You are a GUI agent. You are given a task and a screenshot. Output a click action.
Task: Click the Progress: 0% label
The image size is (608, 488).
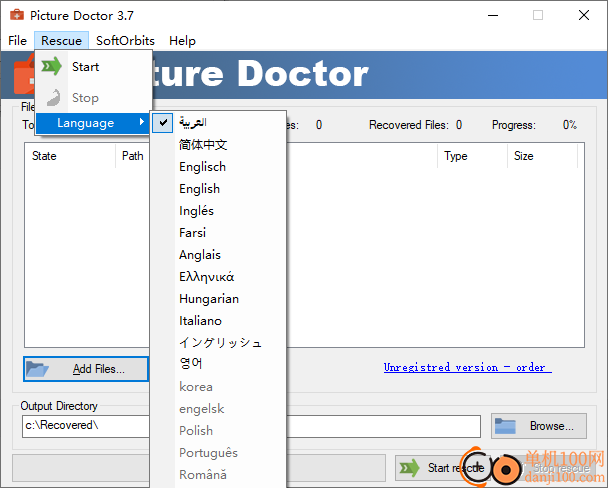coord(534,125)
